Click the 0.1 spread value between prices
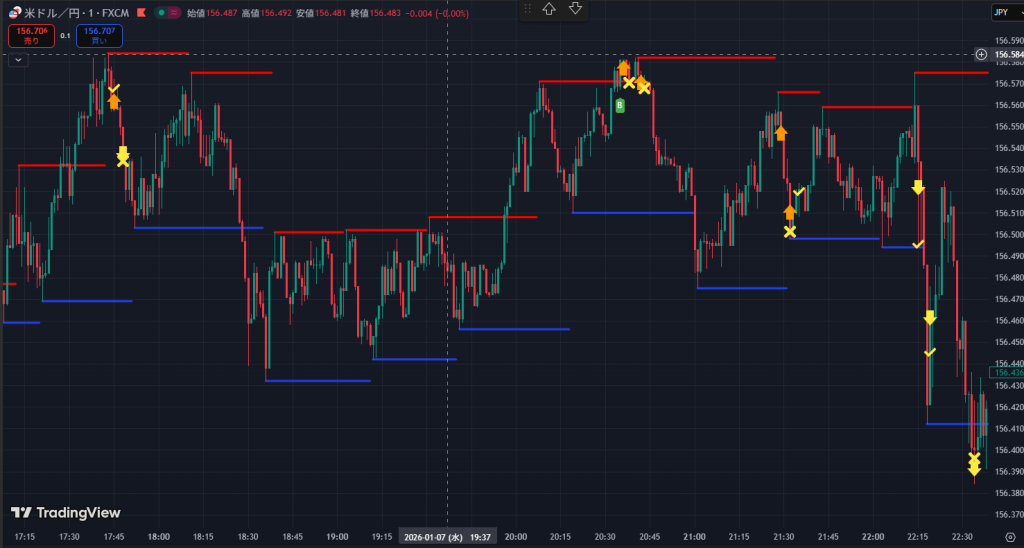 [x=65, y=36]
